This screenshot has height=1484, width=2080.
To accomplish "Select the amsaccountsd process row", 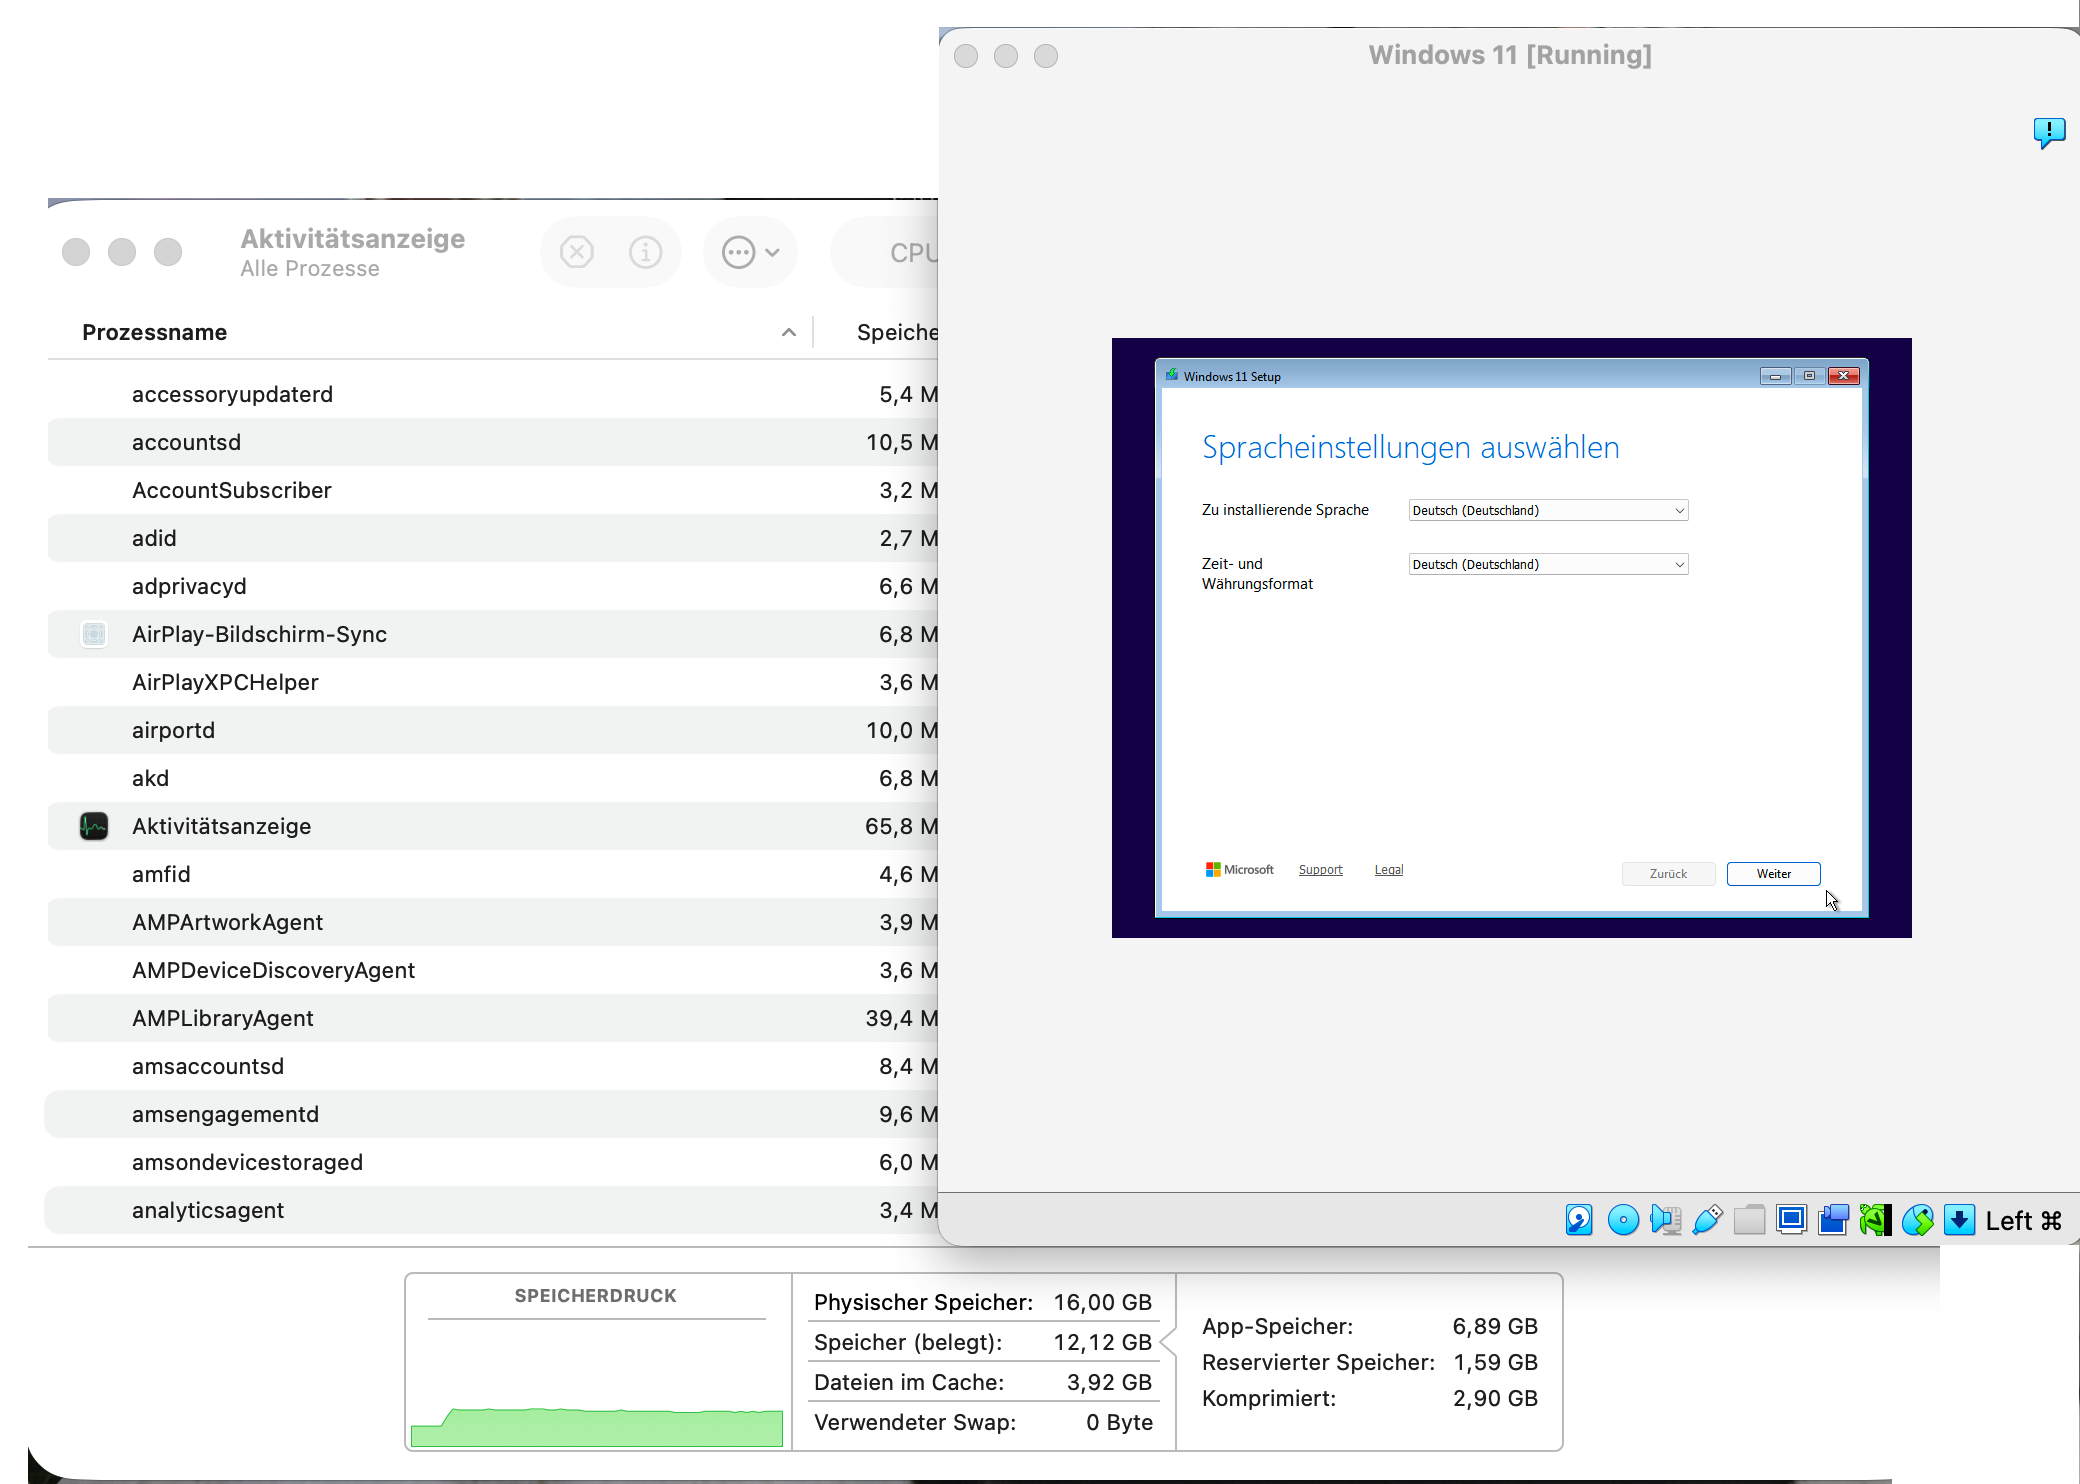I will point(493,1066).
